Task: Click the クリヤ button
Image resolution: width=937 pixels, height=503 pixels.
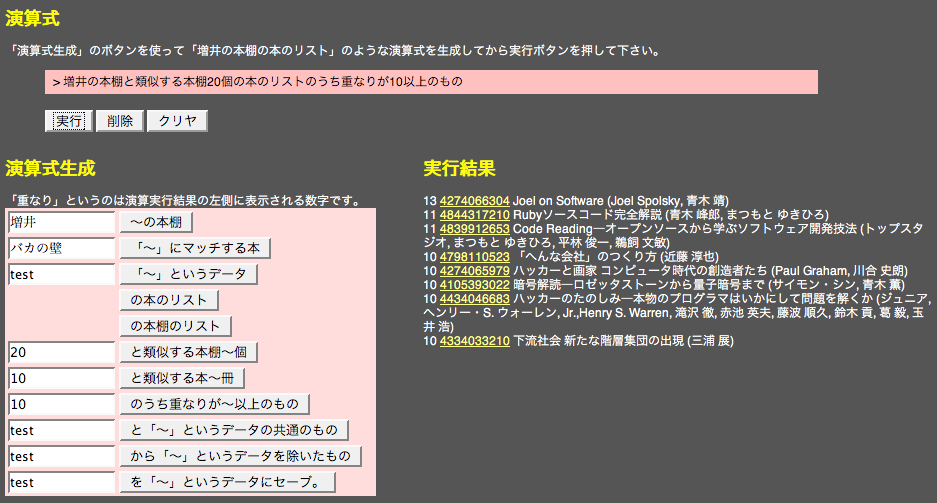Action: pos(177,121)
